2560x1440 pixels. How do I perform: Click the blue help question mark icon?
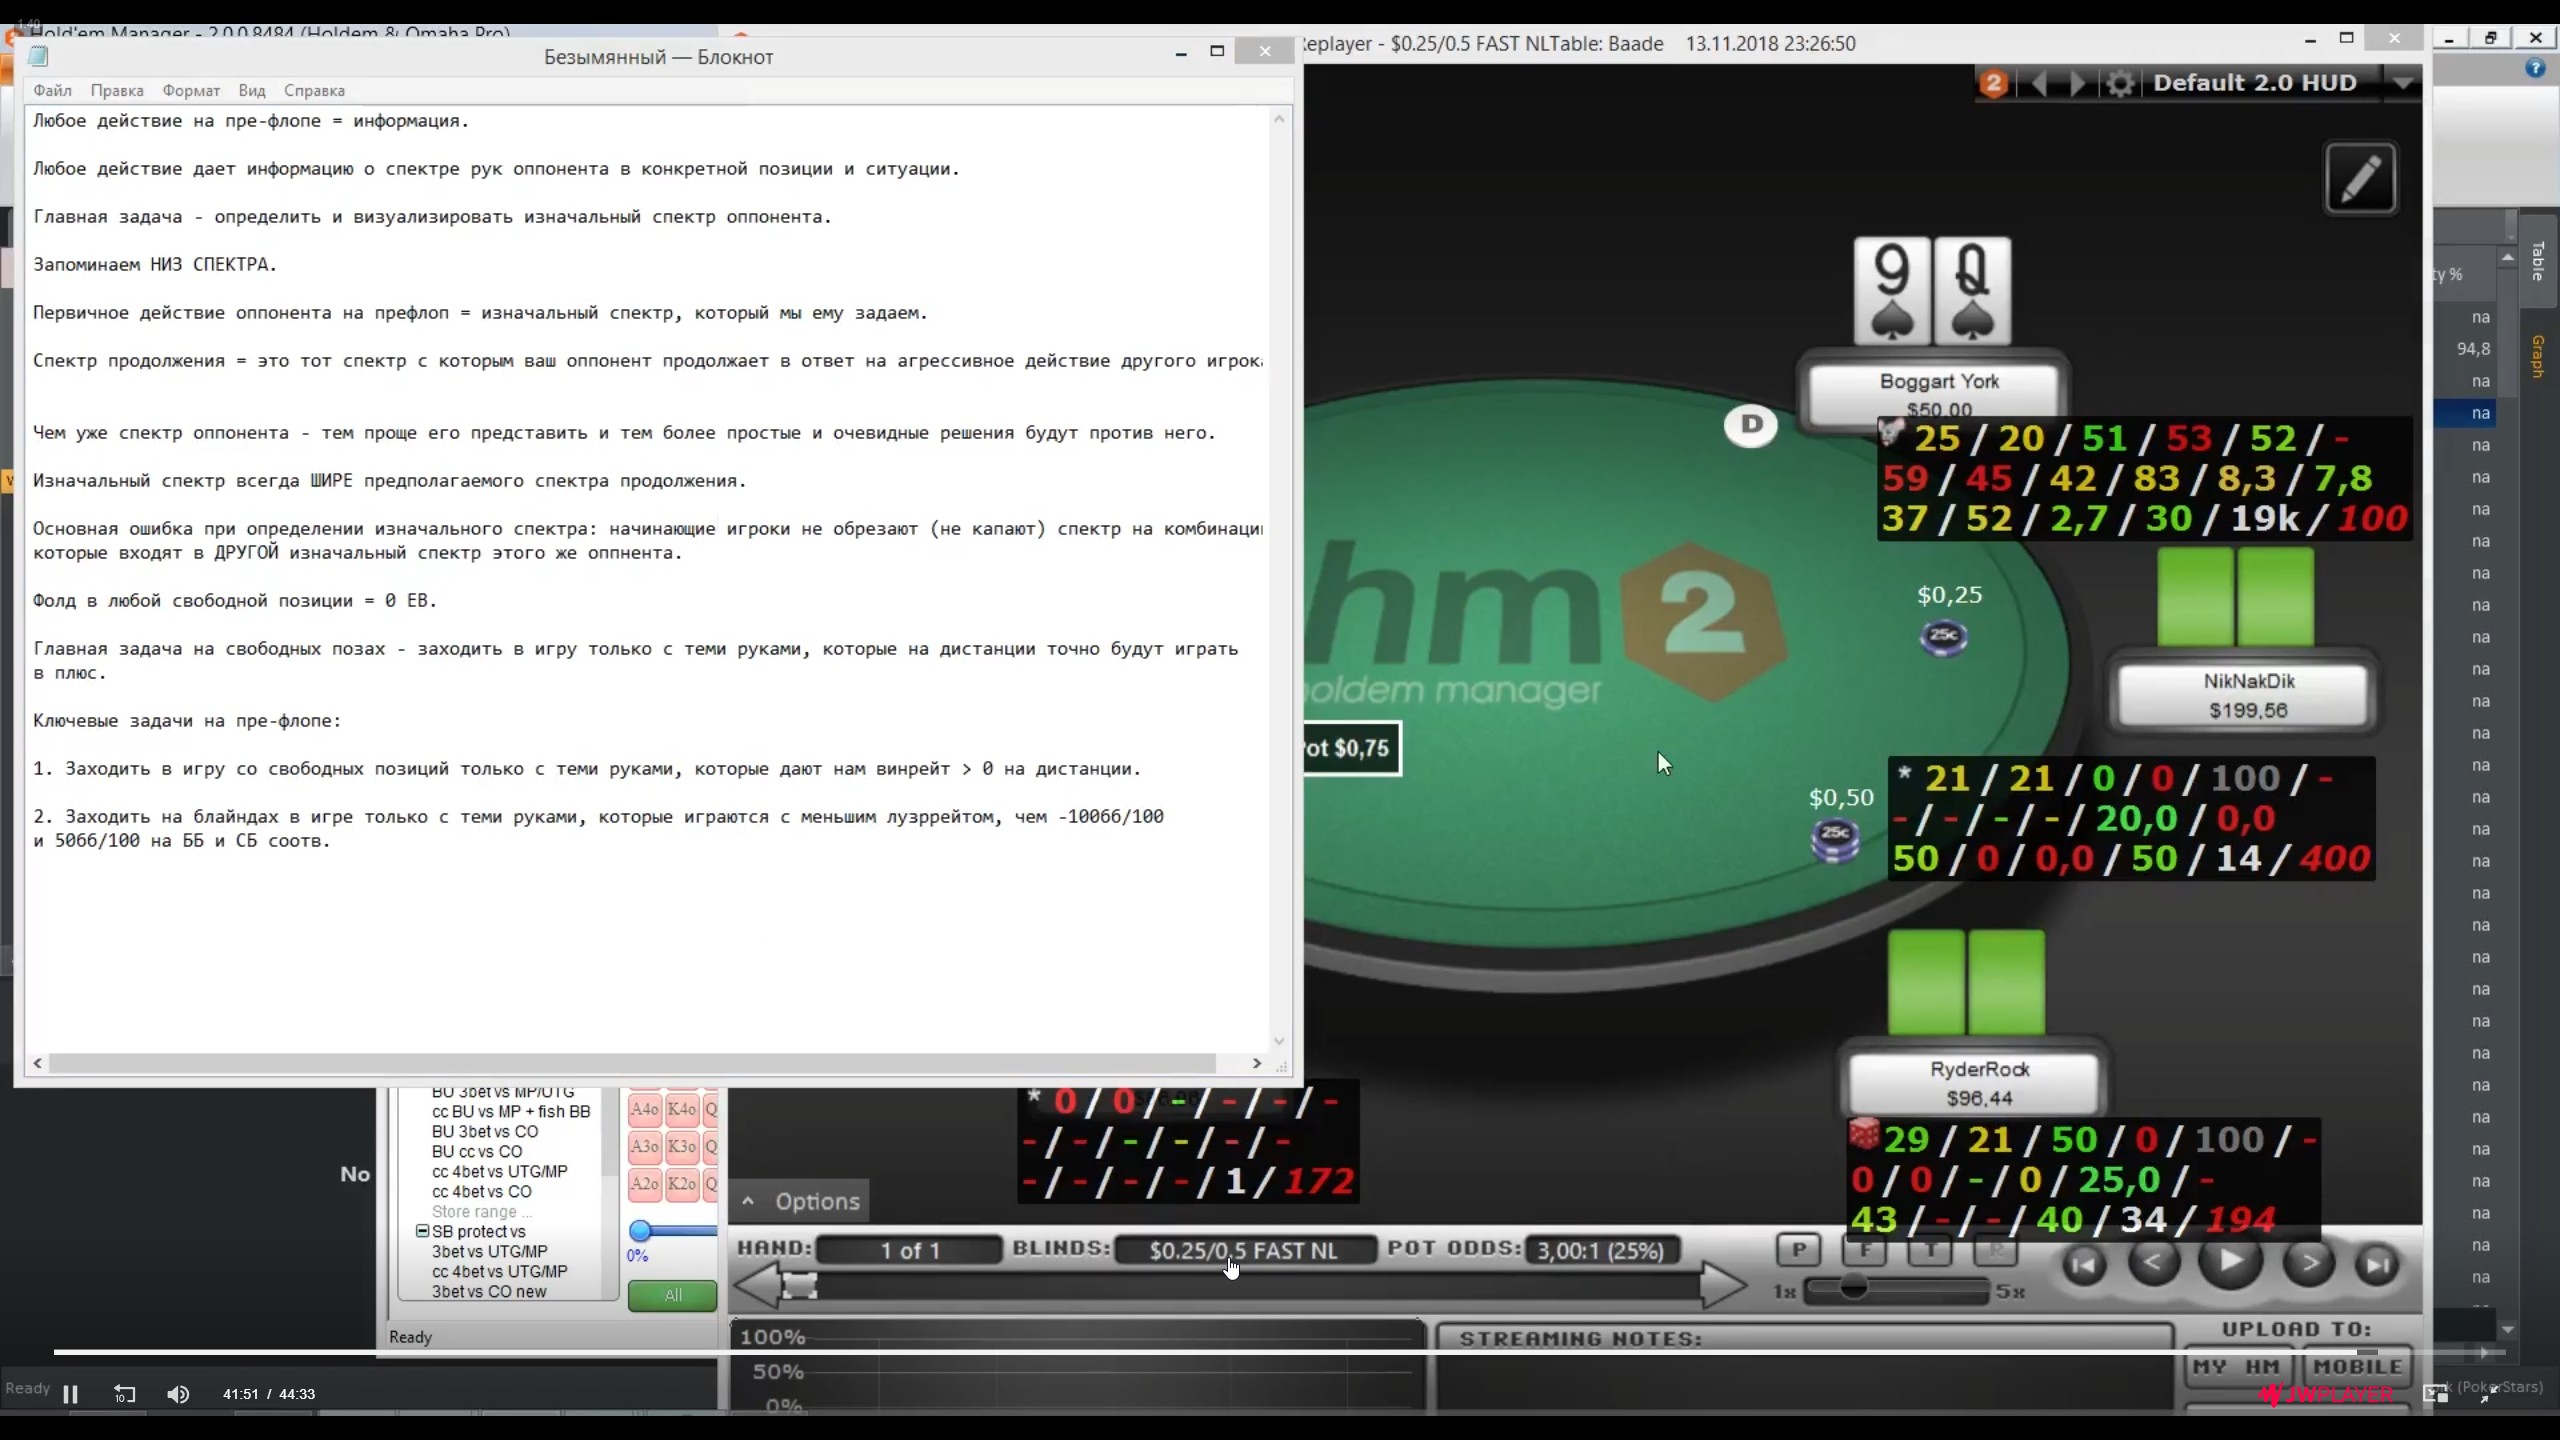coord(2535,69)
